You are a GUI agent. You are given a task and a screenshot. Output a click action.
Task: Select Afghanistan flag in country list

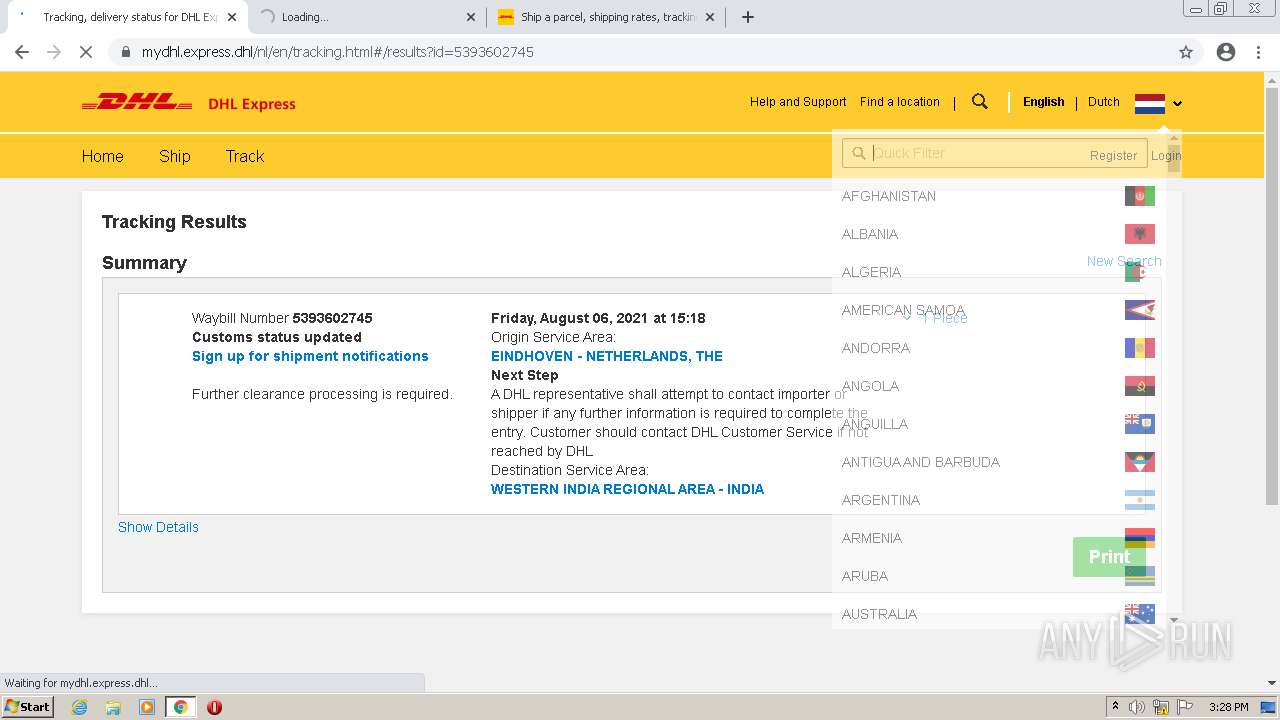click(x=1140, y=196)
